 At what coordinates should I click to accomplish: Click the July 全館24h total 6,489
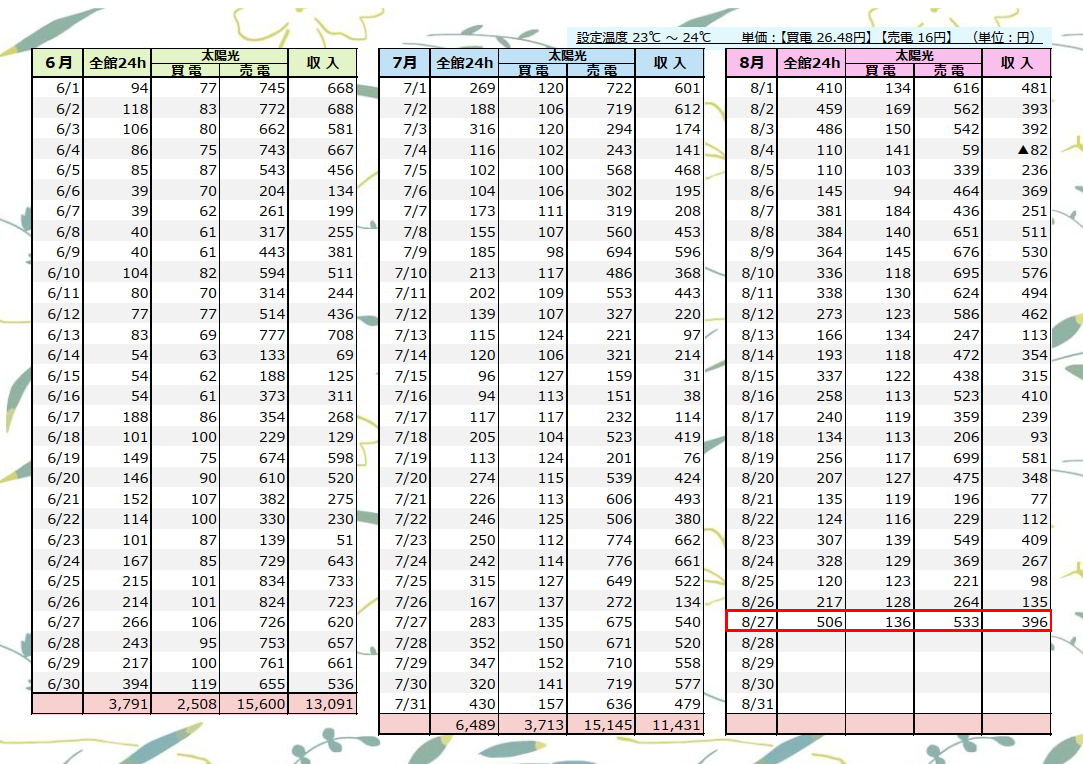(464, 725)
